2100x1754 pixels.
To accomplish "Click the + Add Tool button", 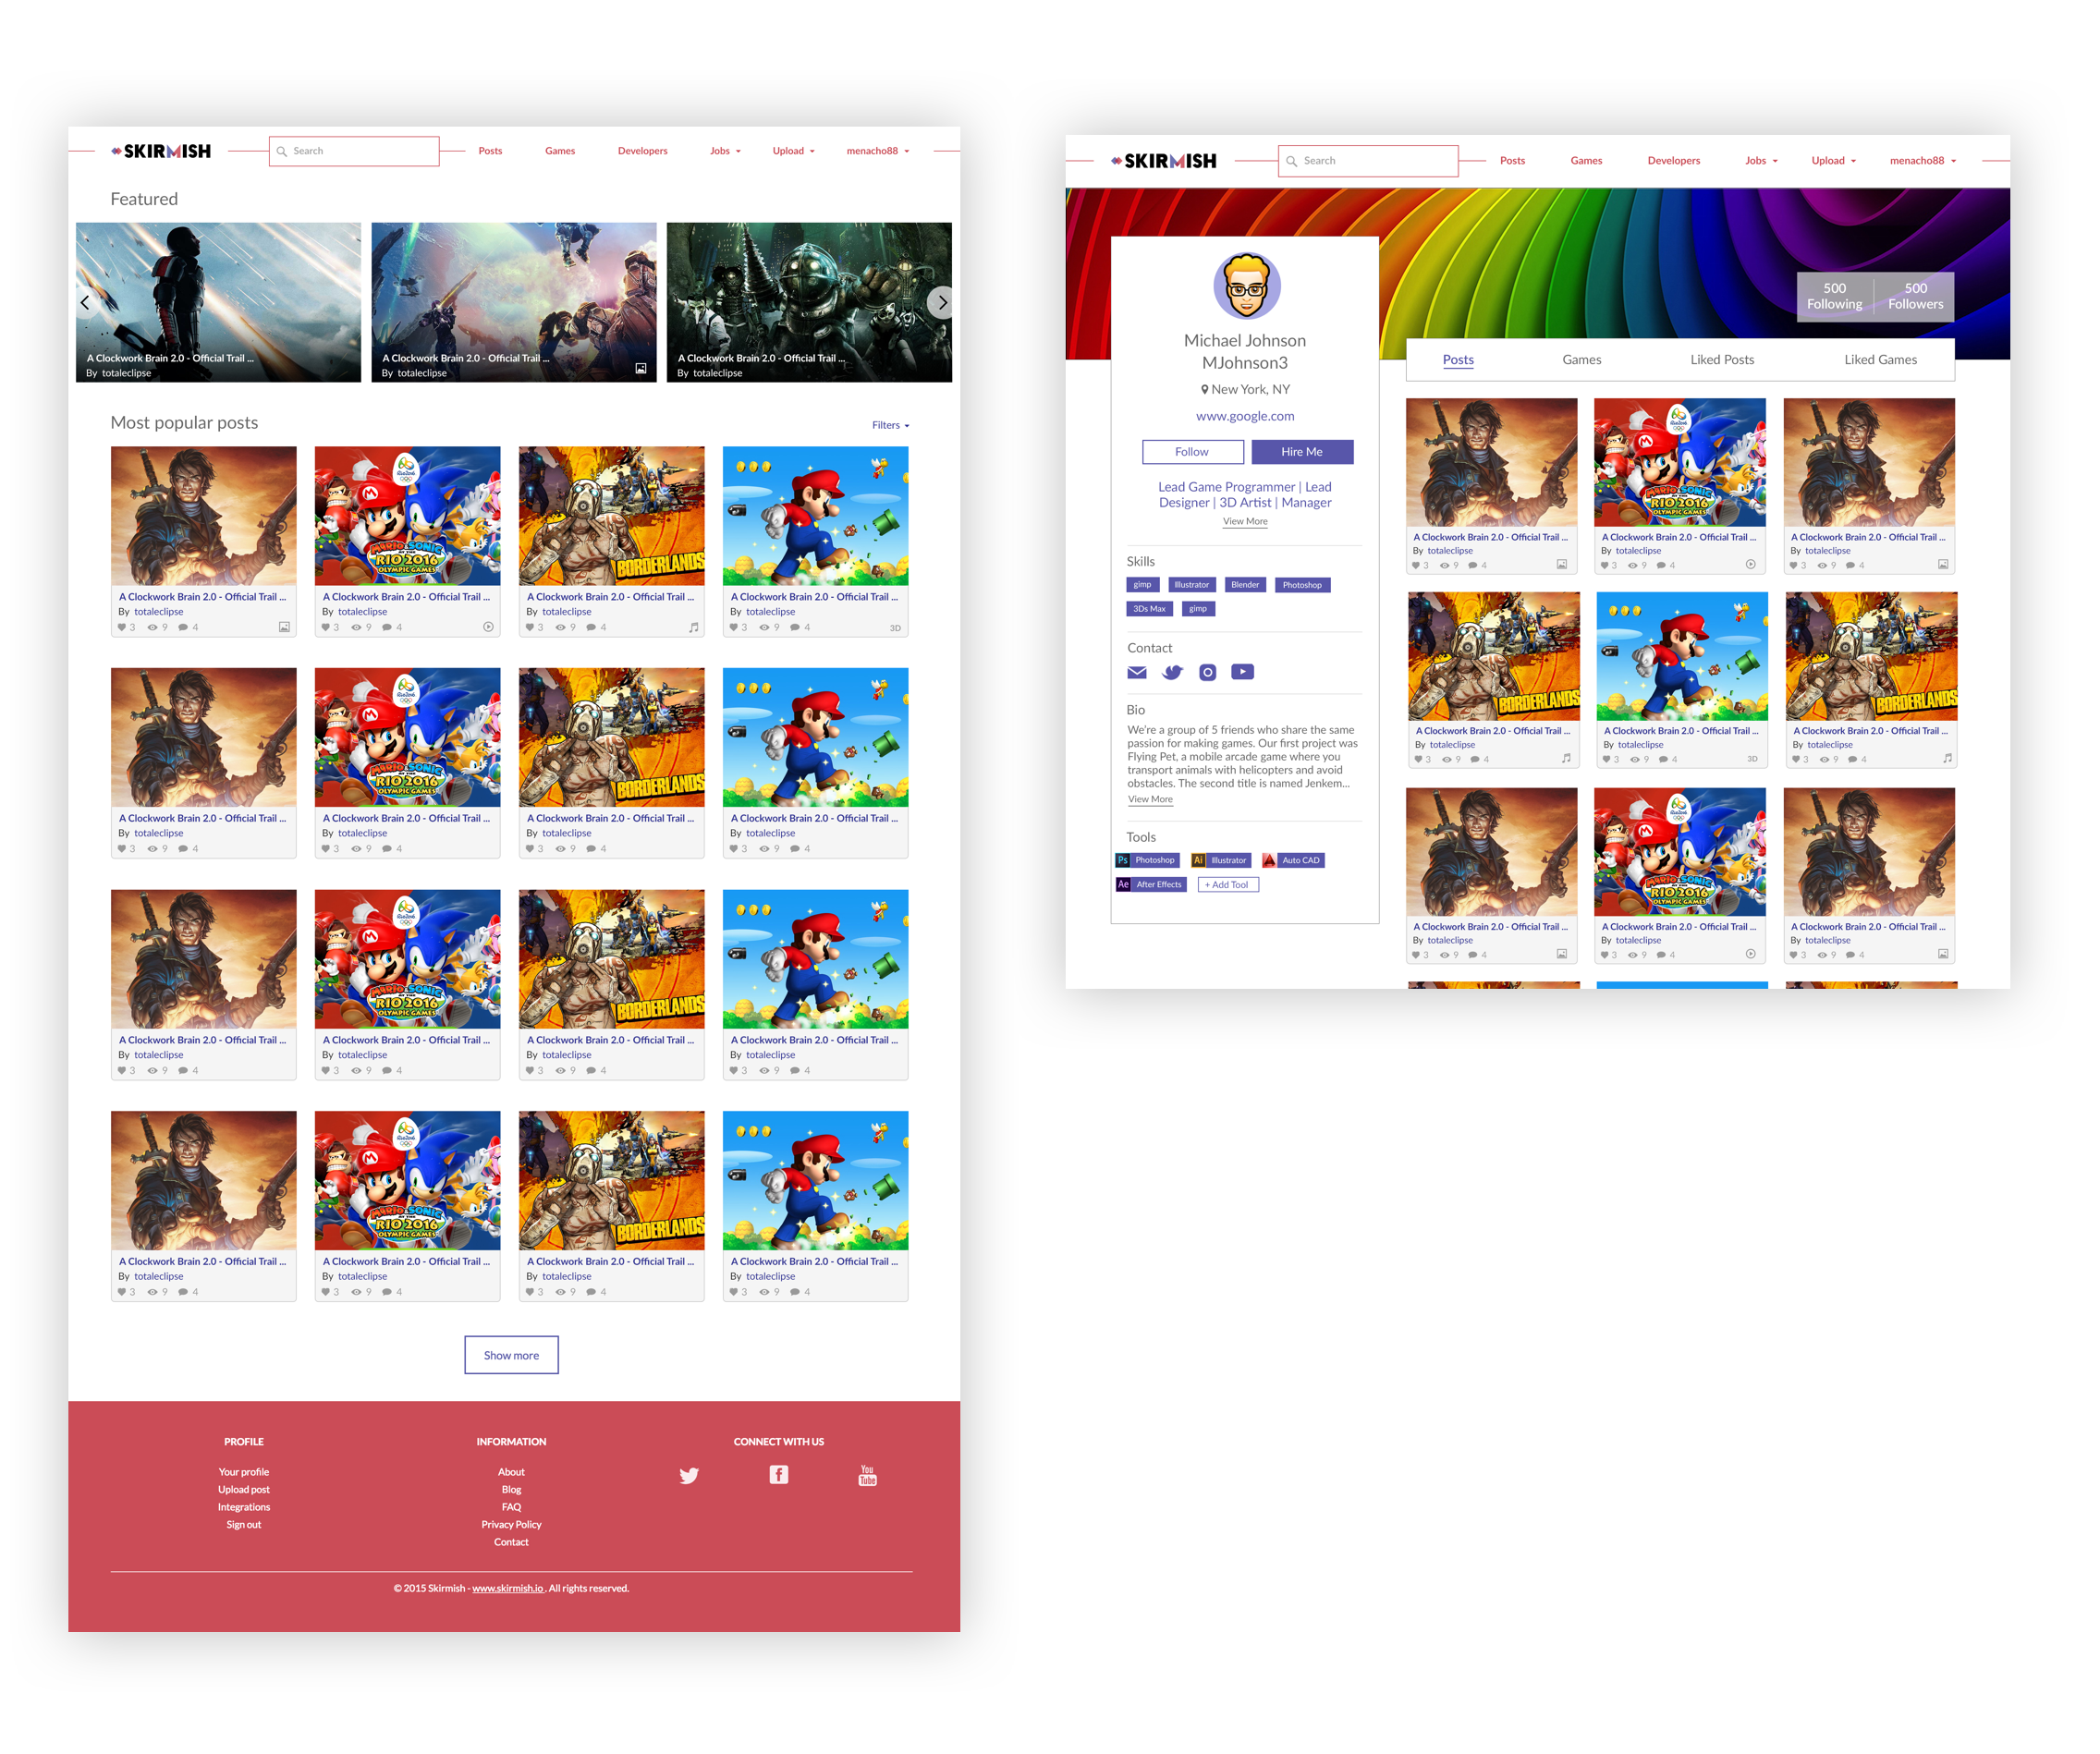I will (1227, 884).
